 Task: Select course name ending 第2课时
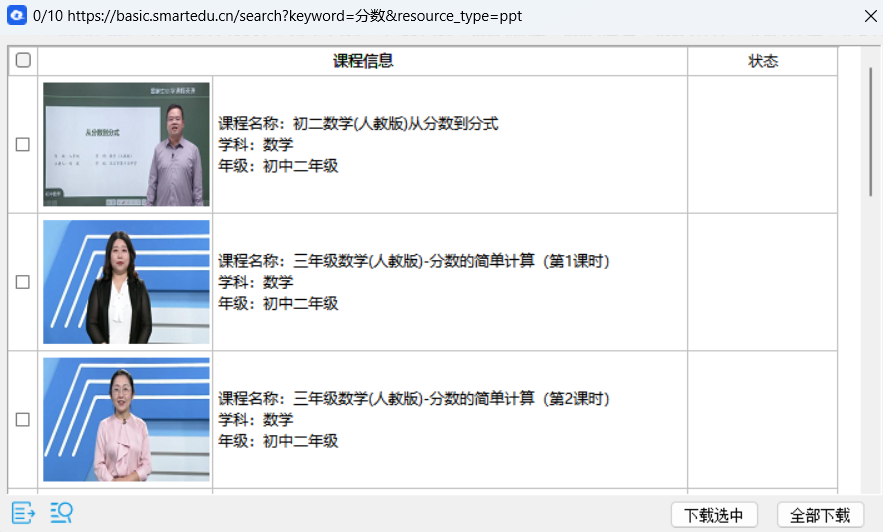pyautogui.click(x=451, y=399)
